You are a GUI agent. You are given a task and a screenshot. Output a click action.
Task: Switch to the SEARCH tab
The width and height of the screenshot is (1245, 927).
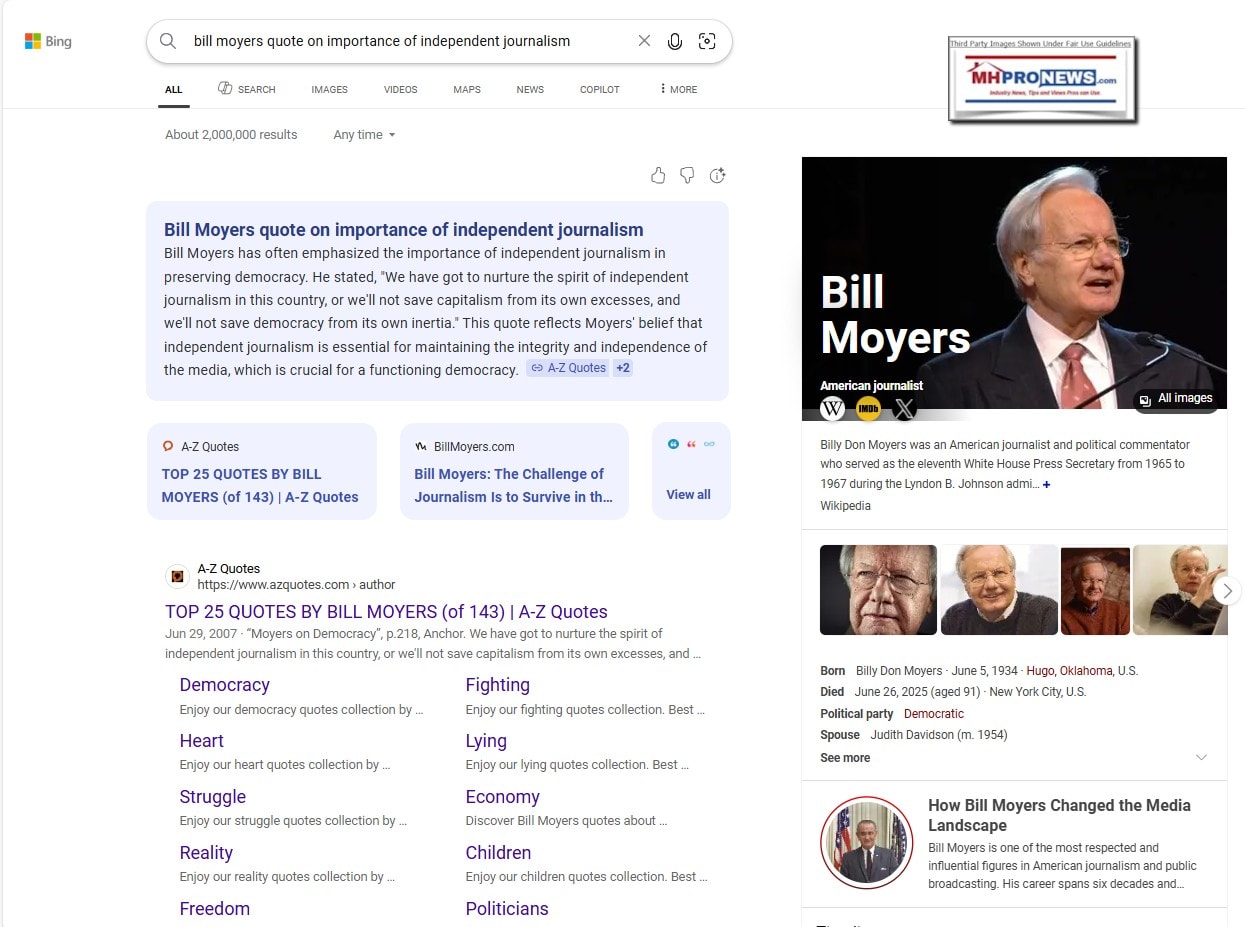pos(246,89)
